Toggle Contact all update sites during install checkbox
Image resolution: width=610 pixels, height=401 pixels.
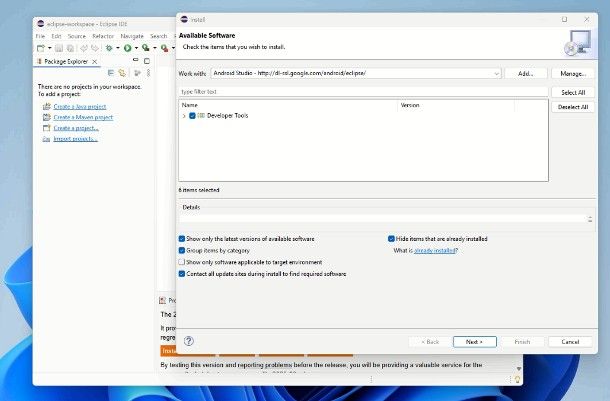point(182,274)
